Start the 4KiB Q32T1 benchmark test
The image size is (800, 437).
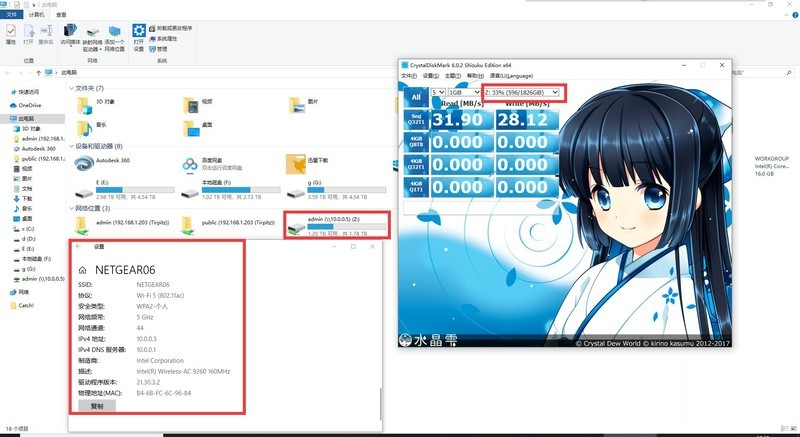coord(416,164)
